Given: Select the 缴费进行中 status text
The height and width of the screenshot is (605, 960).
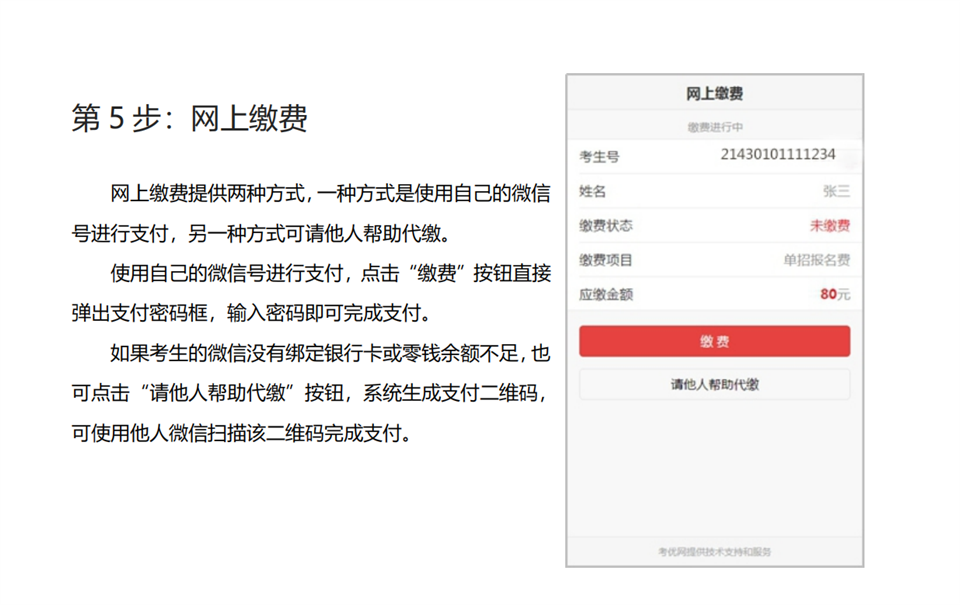Looking at the screenshot, I should [714, 127].
